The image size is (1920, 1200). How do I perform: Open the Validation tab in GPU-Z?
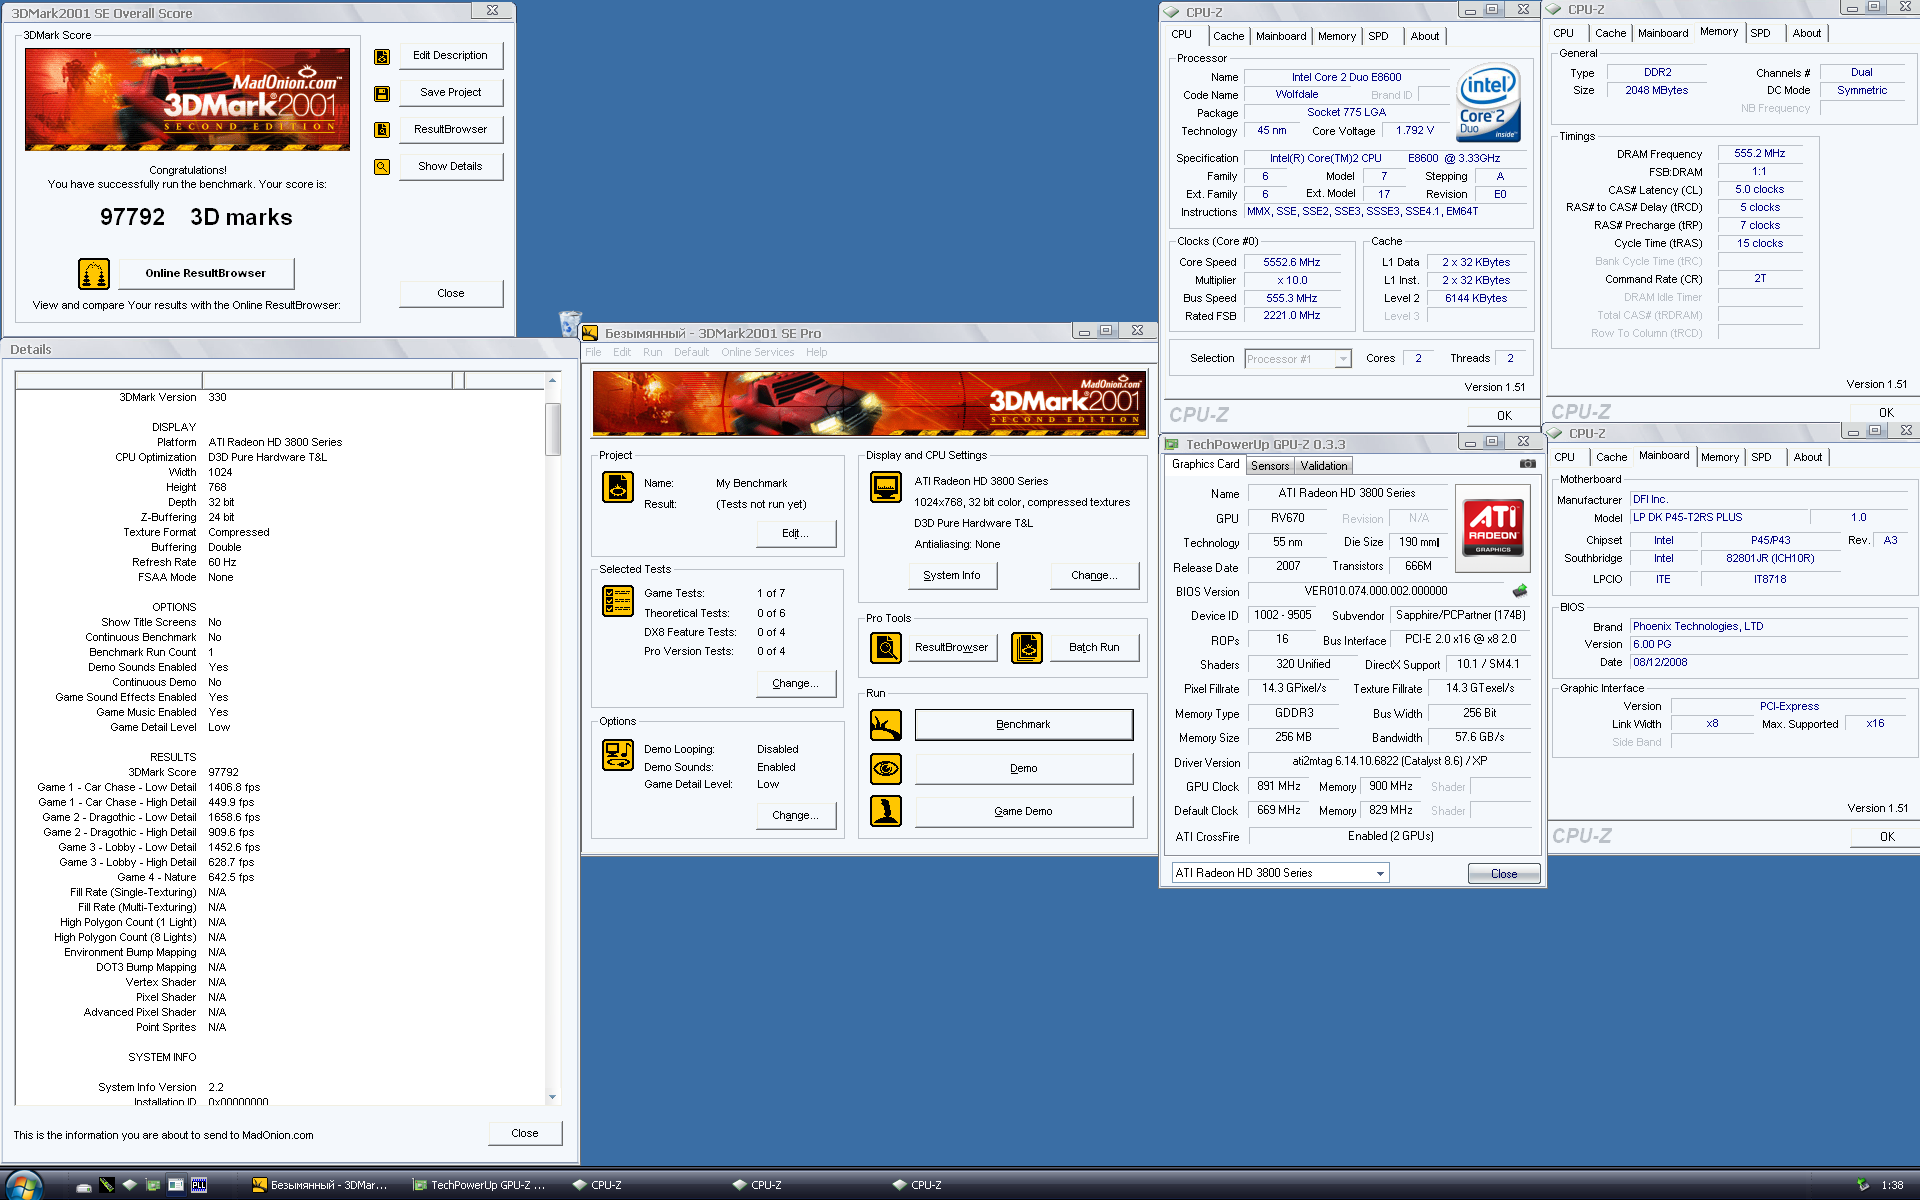(x=1324, y=466)
